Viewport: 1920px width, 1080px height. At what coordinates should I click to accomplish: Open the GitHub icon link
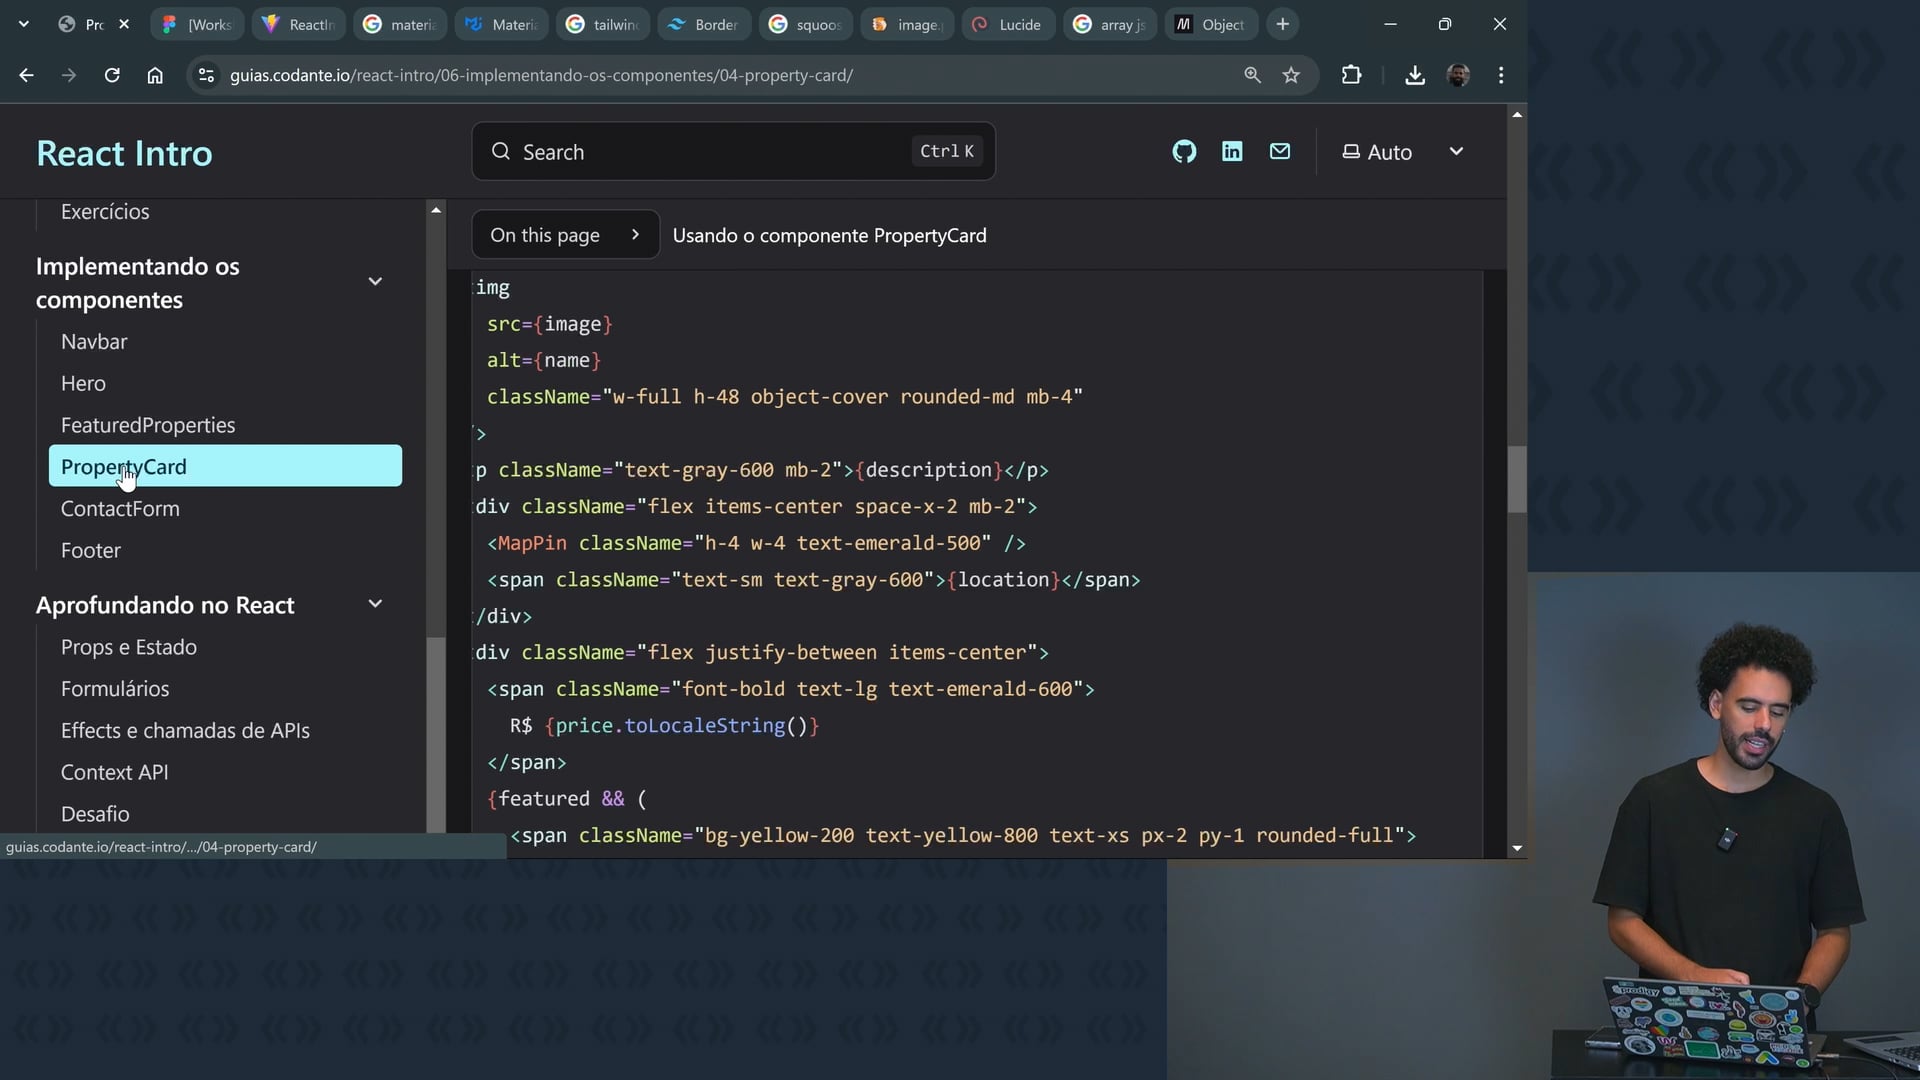pyautogui.click(x=1184, y=152)
